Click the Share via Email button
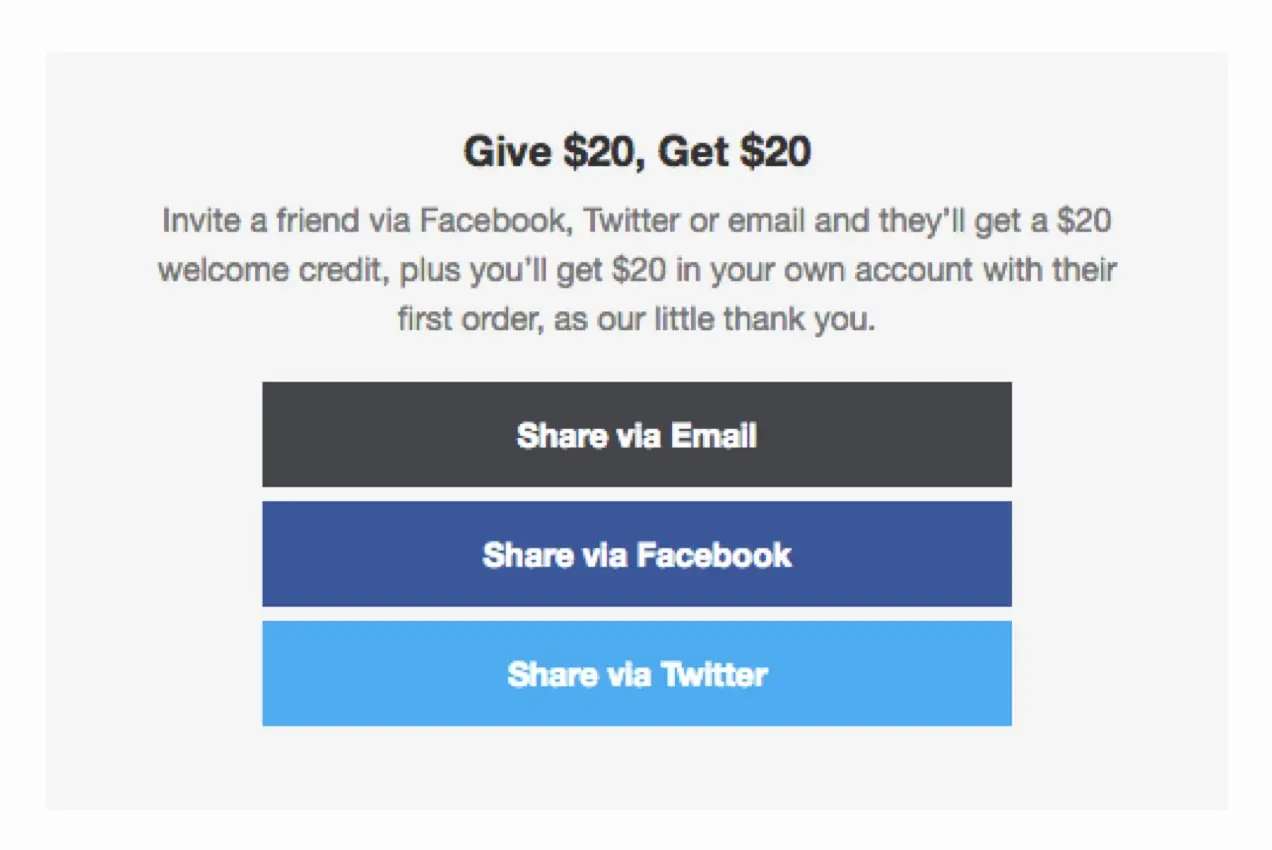The height and width of the screenshot is (850, 1272). click(x=637, y=434)
